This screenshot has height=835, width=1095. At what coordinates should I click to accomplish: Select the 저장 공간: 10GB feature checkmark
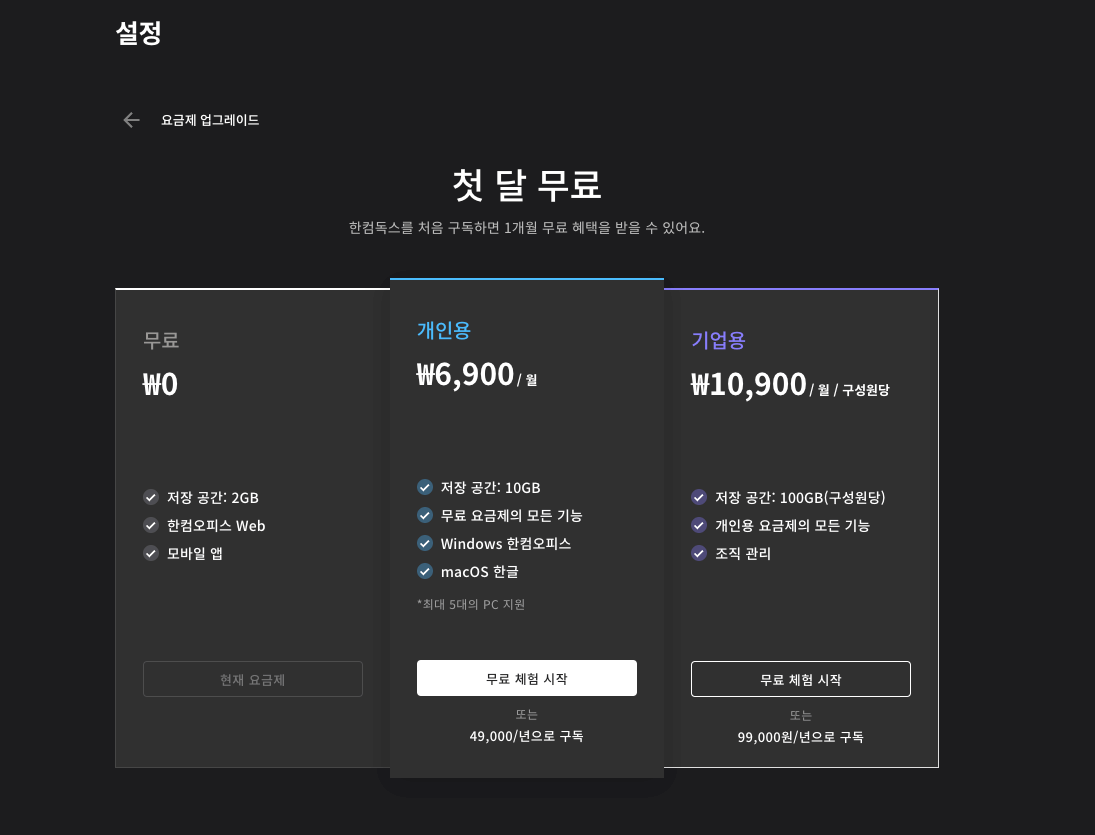[x=425, y=488]
